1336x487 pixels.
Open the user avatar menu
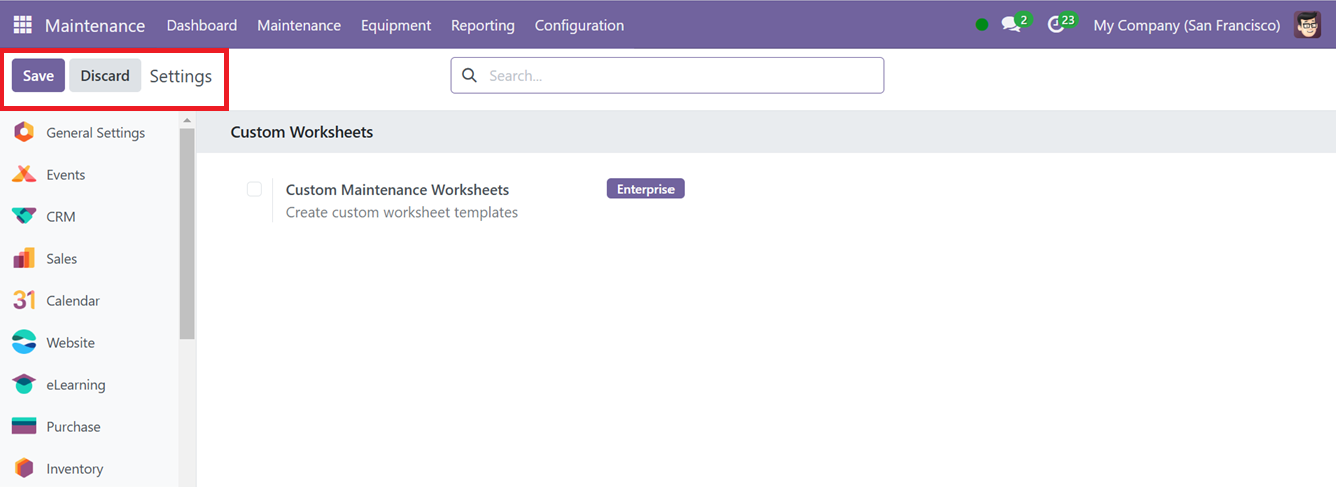tap(1308, 25)
